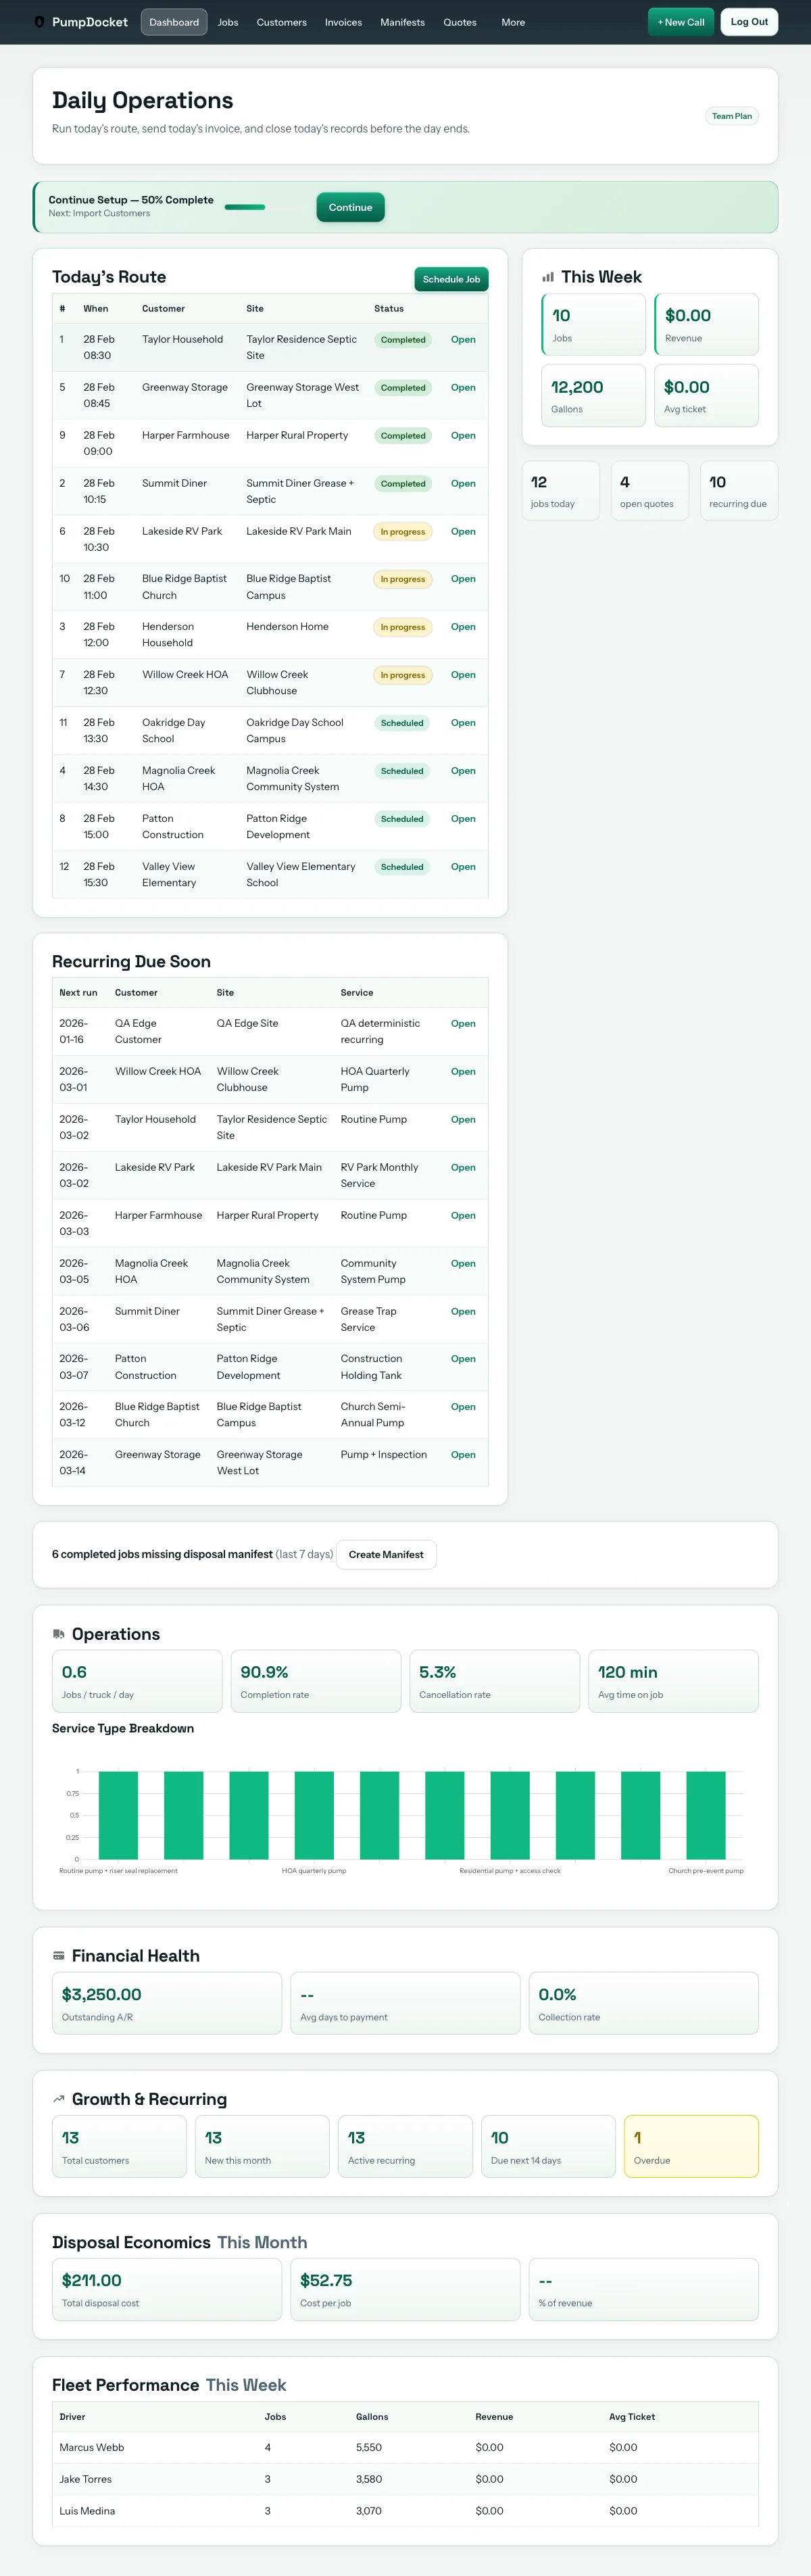Click the Marcus Webb driver row
811x2576 pixels.
[x=405, y=2447]
